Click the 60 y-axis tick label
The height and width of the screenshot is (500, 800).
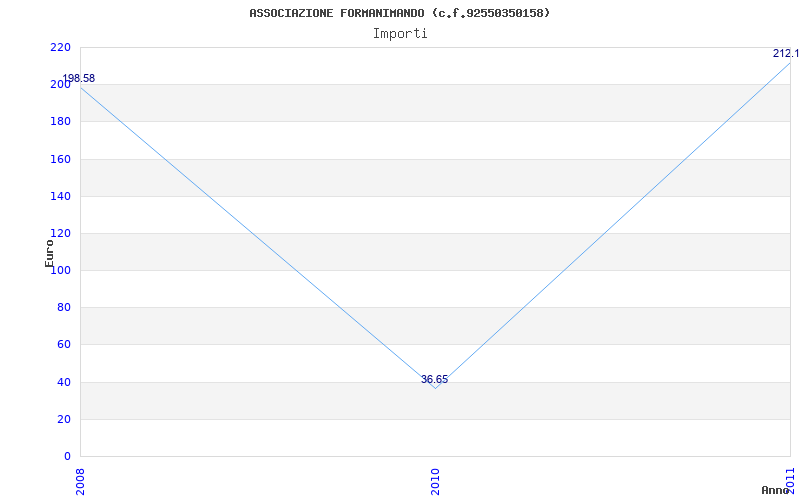[x=64, y=344]
